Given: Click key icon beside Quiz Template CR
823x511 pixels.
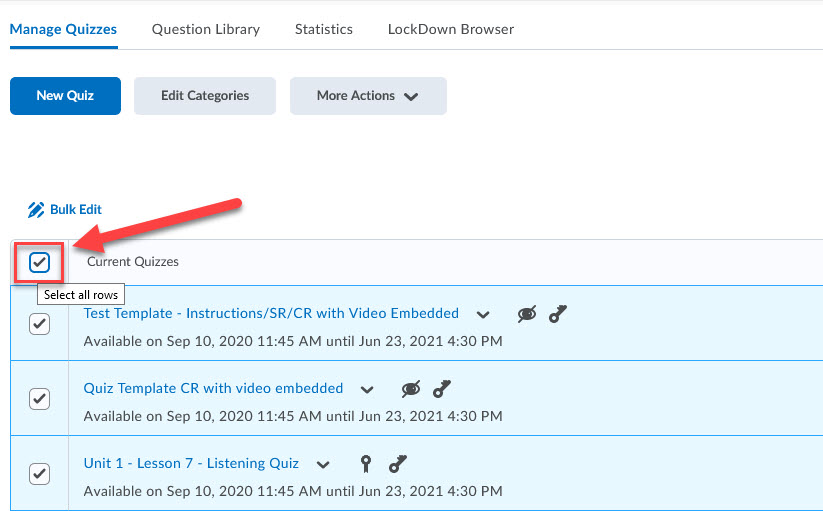Looking at the screenshot, I should pyautogui.click(x=441, y=389).
